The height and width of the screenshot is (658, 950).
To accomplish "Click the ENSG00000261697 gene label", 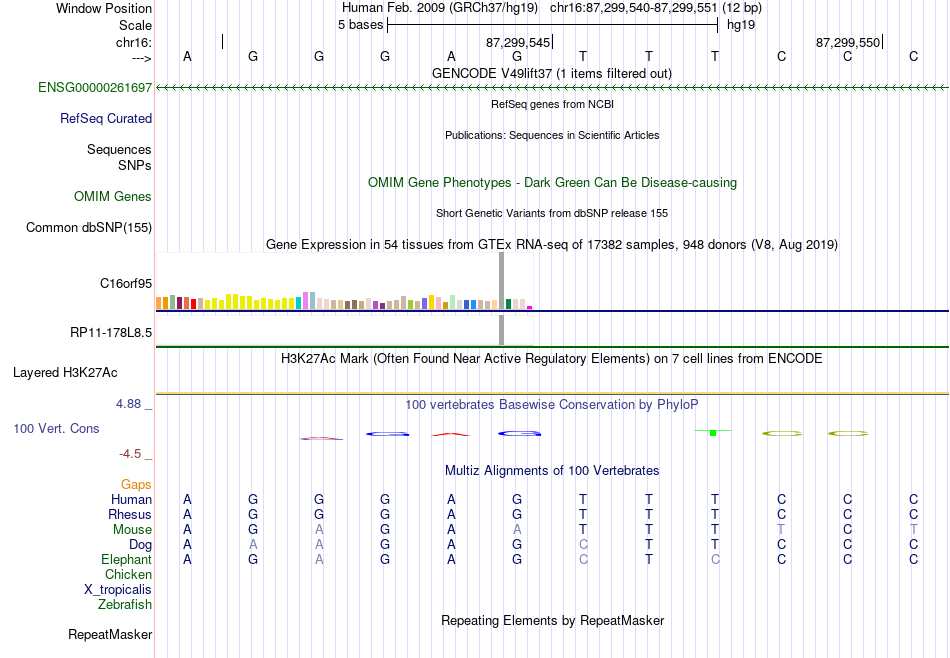I will point(95,88).
